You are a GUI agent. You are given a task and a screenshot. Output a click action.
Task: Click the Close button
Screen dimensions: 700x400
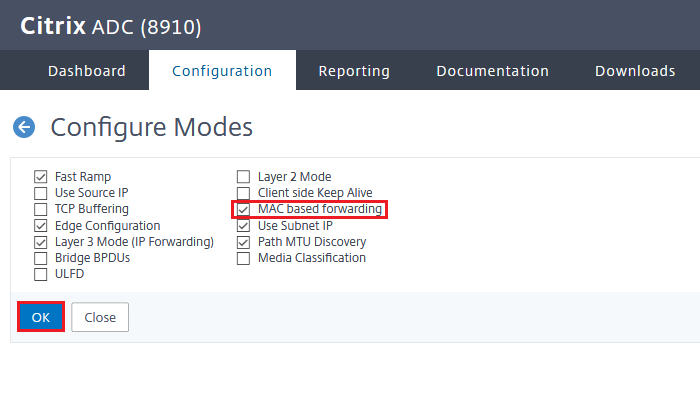click(100, 317)
